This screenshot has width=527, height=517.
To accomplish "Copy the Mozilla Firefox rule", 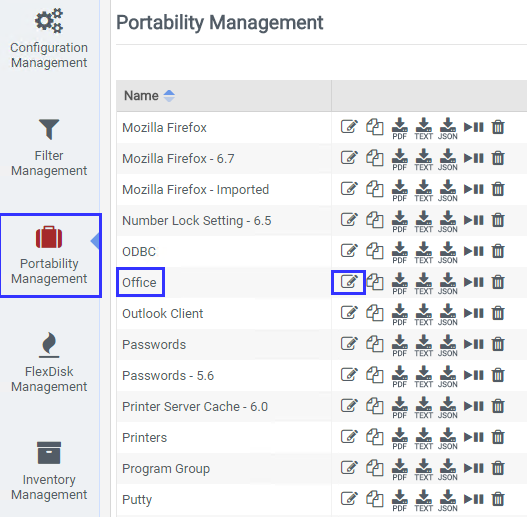I will [x=374, y=127].
